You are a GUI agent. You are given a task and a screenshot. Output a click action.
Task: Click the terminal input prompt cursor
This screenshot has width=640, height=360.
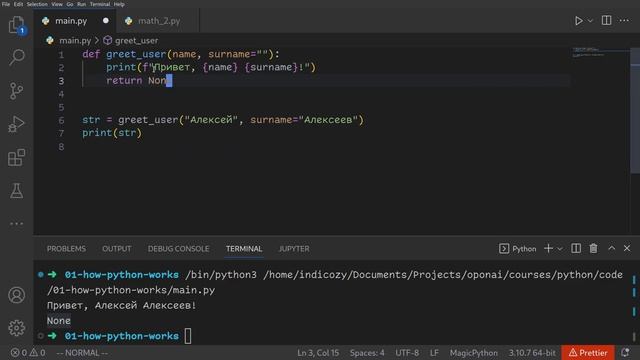(188, 336)
